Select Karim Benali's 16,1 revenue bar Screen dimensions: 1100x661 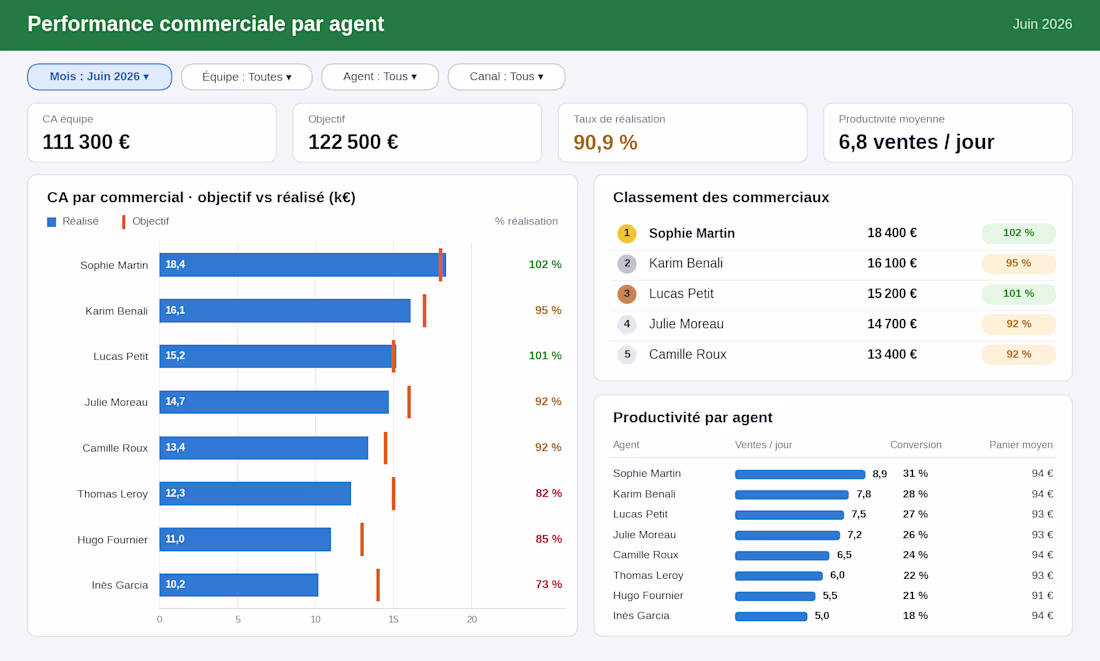pos(285,310)
